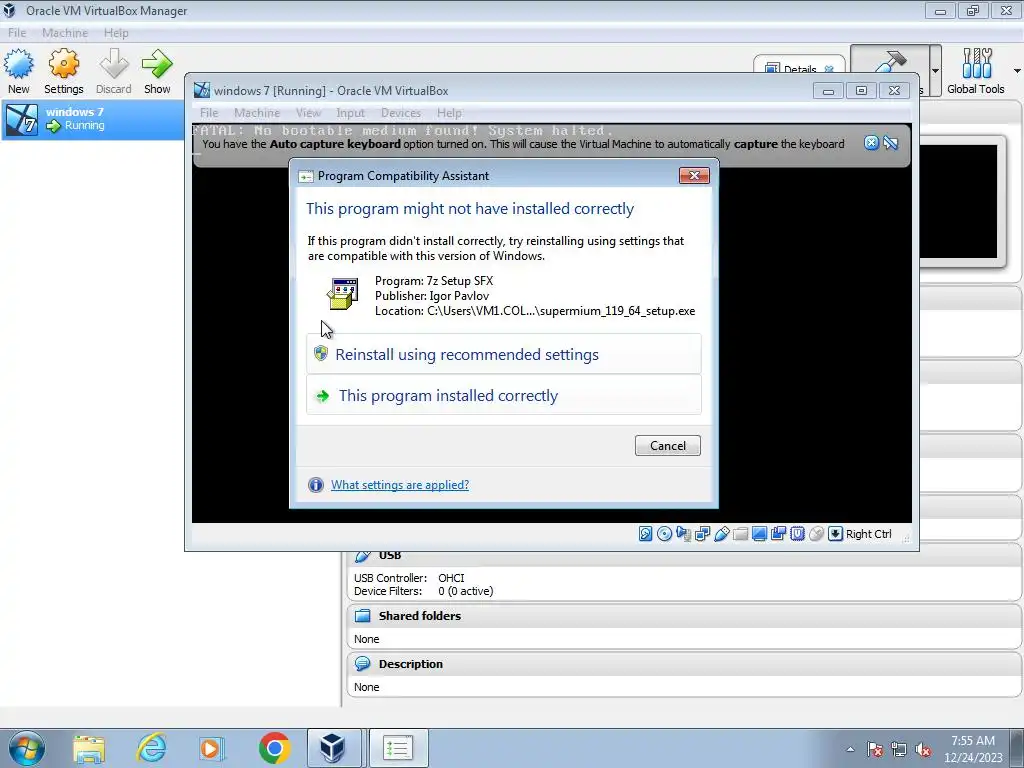Viewport: 1024px width, 768px height.
Task: Open the Windows Start menu
Action: (27, 748)
